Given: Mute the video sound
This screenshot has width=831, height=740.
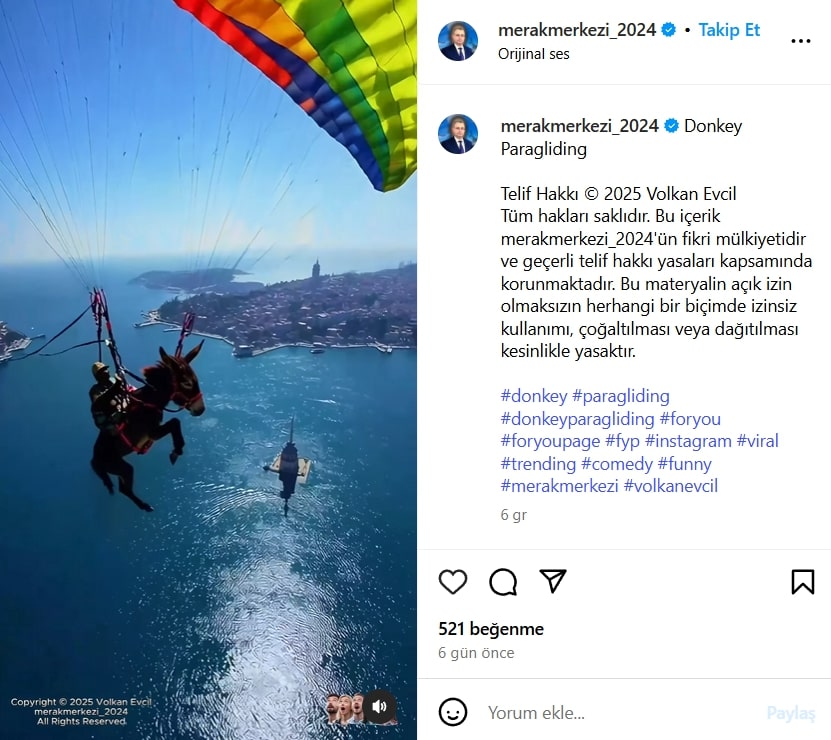Looking at the screenshot, I should [x=379, y=707].
